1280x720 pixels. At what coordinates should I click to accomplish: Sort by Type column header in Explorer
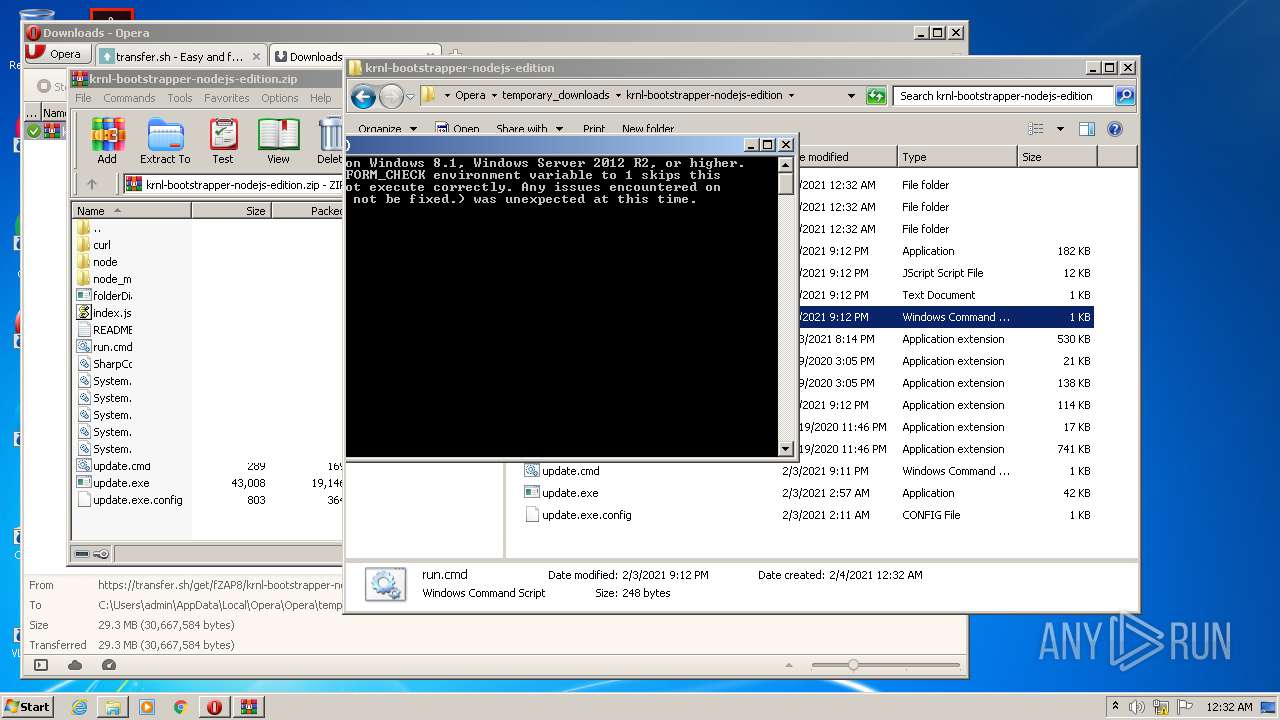[x=957, y=157]
